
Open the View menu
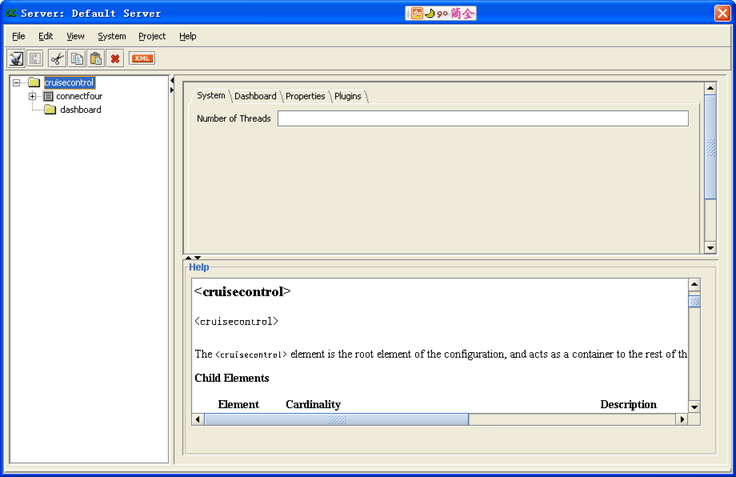coord(75,36)
